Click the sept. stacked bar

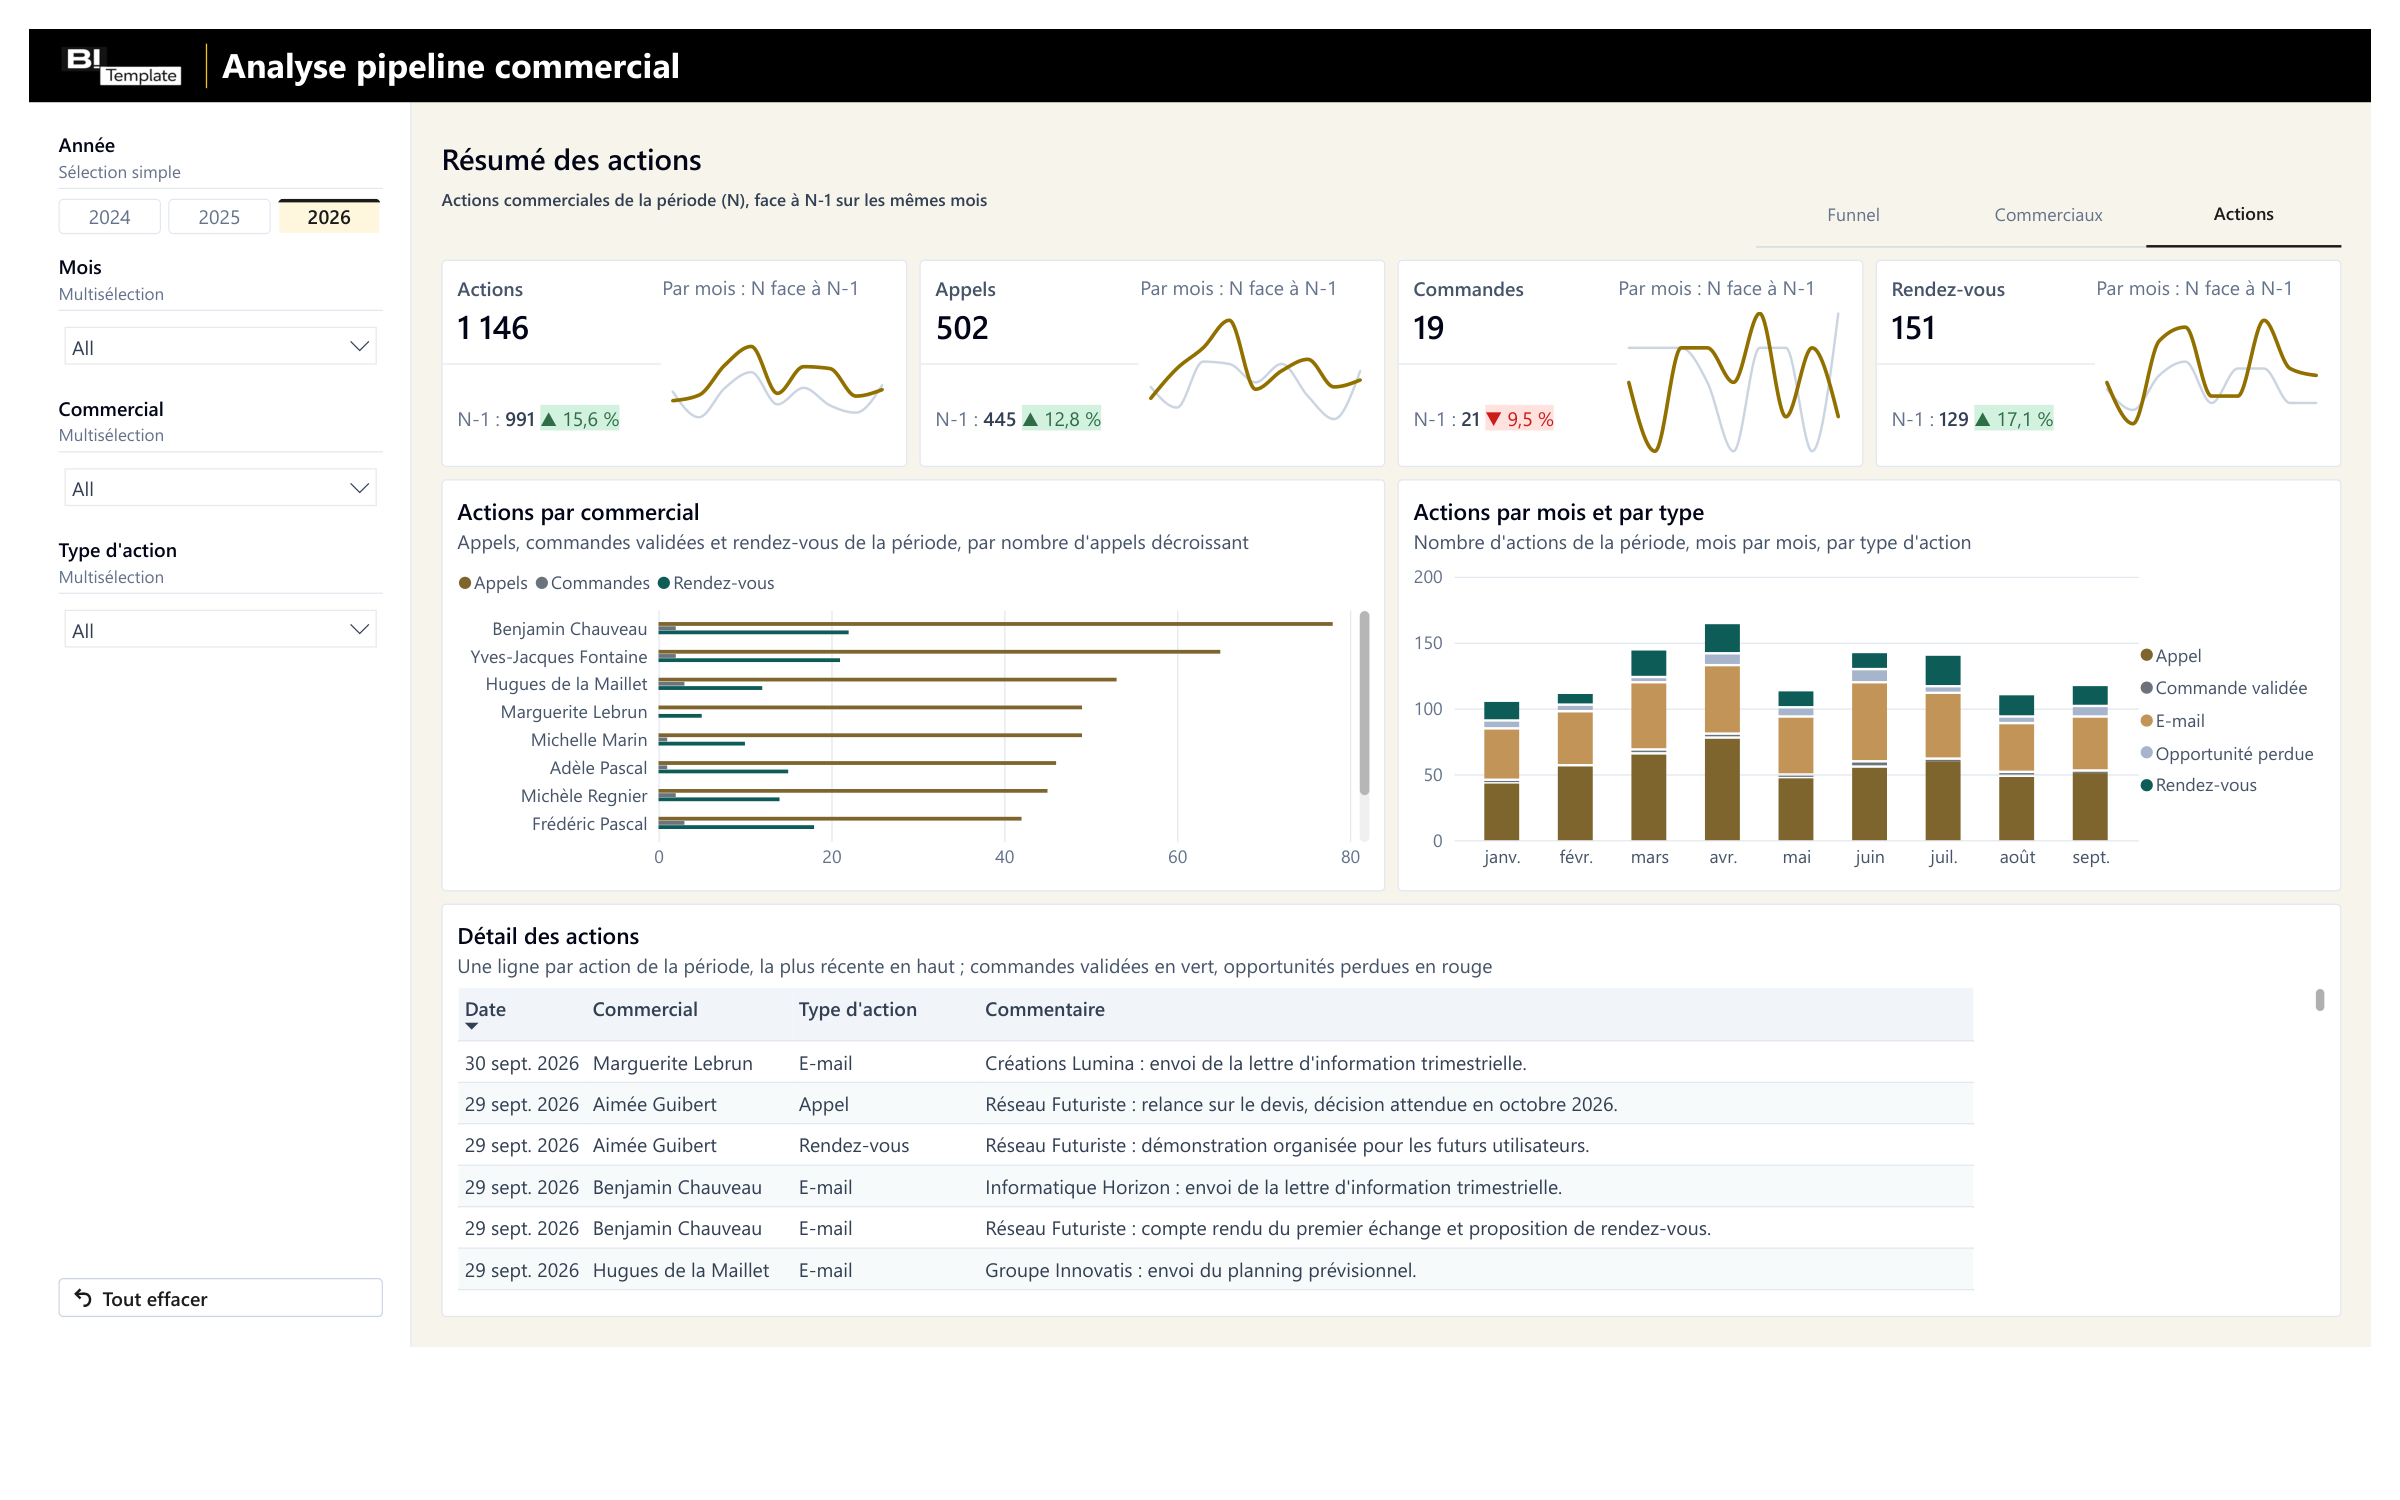coord(2090,763)
